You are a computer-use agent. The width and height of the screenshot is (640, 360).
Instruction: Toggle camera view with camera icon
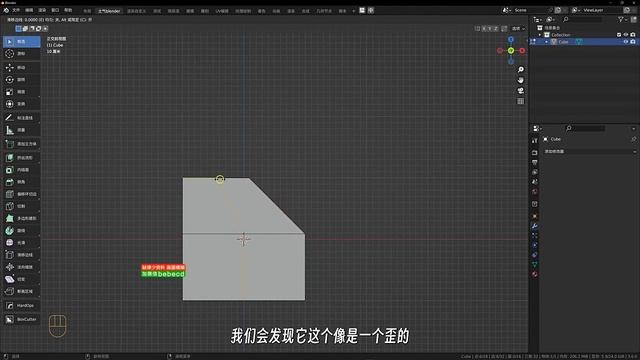click(x=521, y=91)
